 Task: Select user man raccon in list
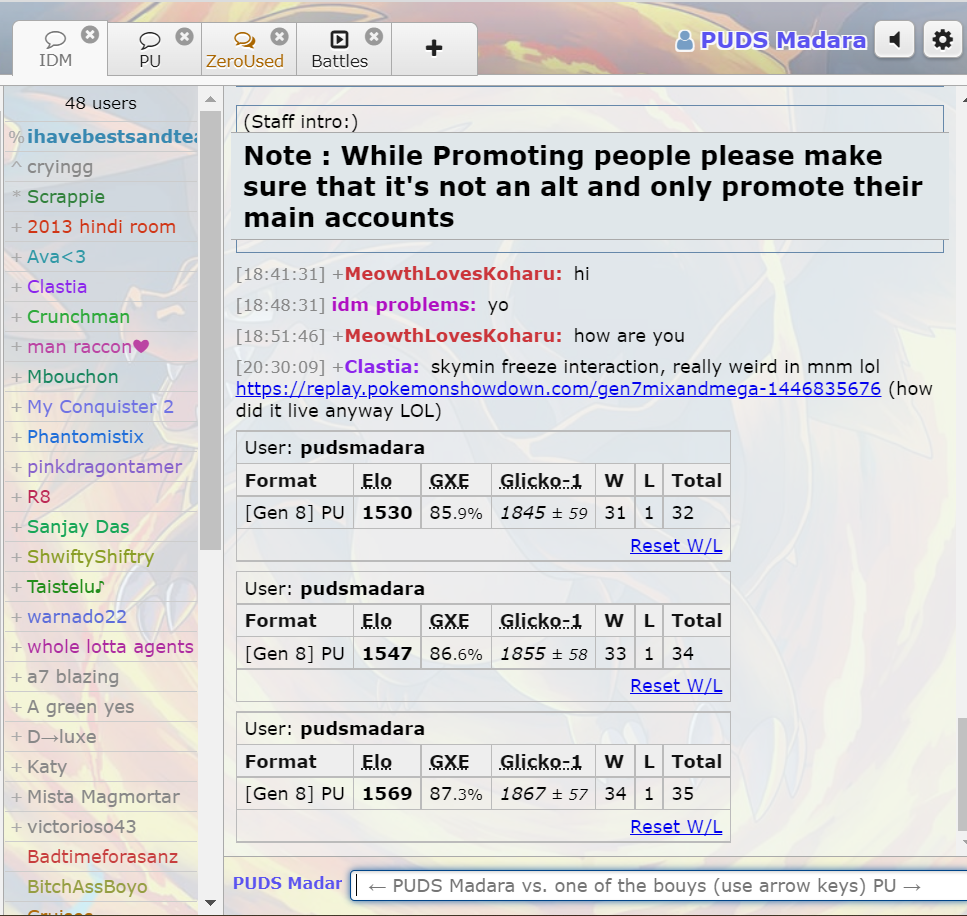point(102,347)
